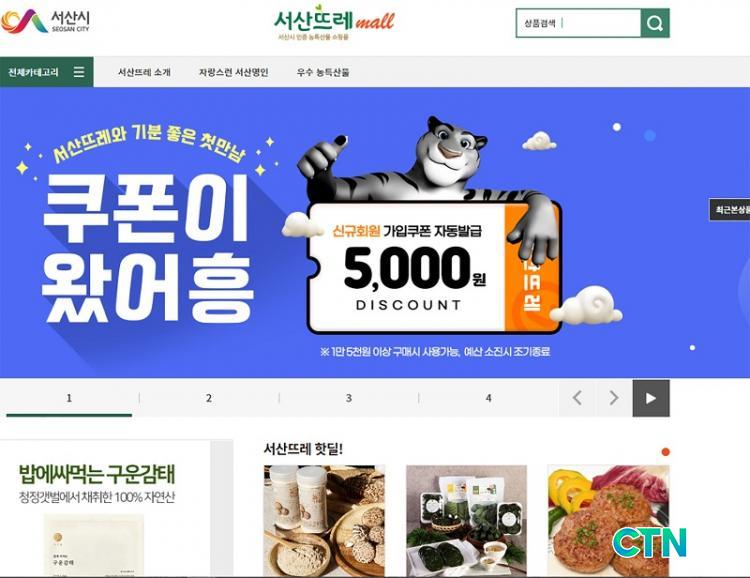The image size is (750, 578).
Task: Go to the next banner slide arrow
Action: pyautogui.click(x=614, y=398)
